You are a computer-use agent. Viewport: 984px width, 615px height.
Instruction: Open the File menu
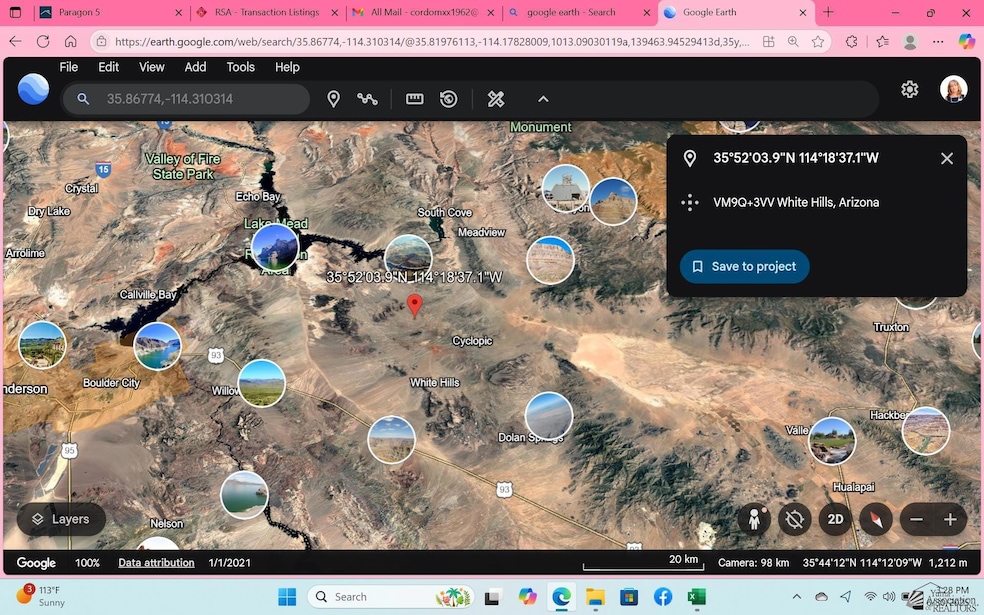(x=68, y=67)
